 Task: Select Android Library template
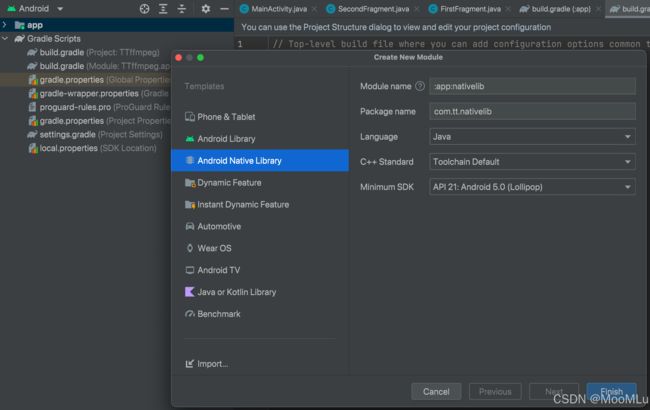260,139
